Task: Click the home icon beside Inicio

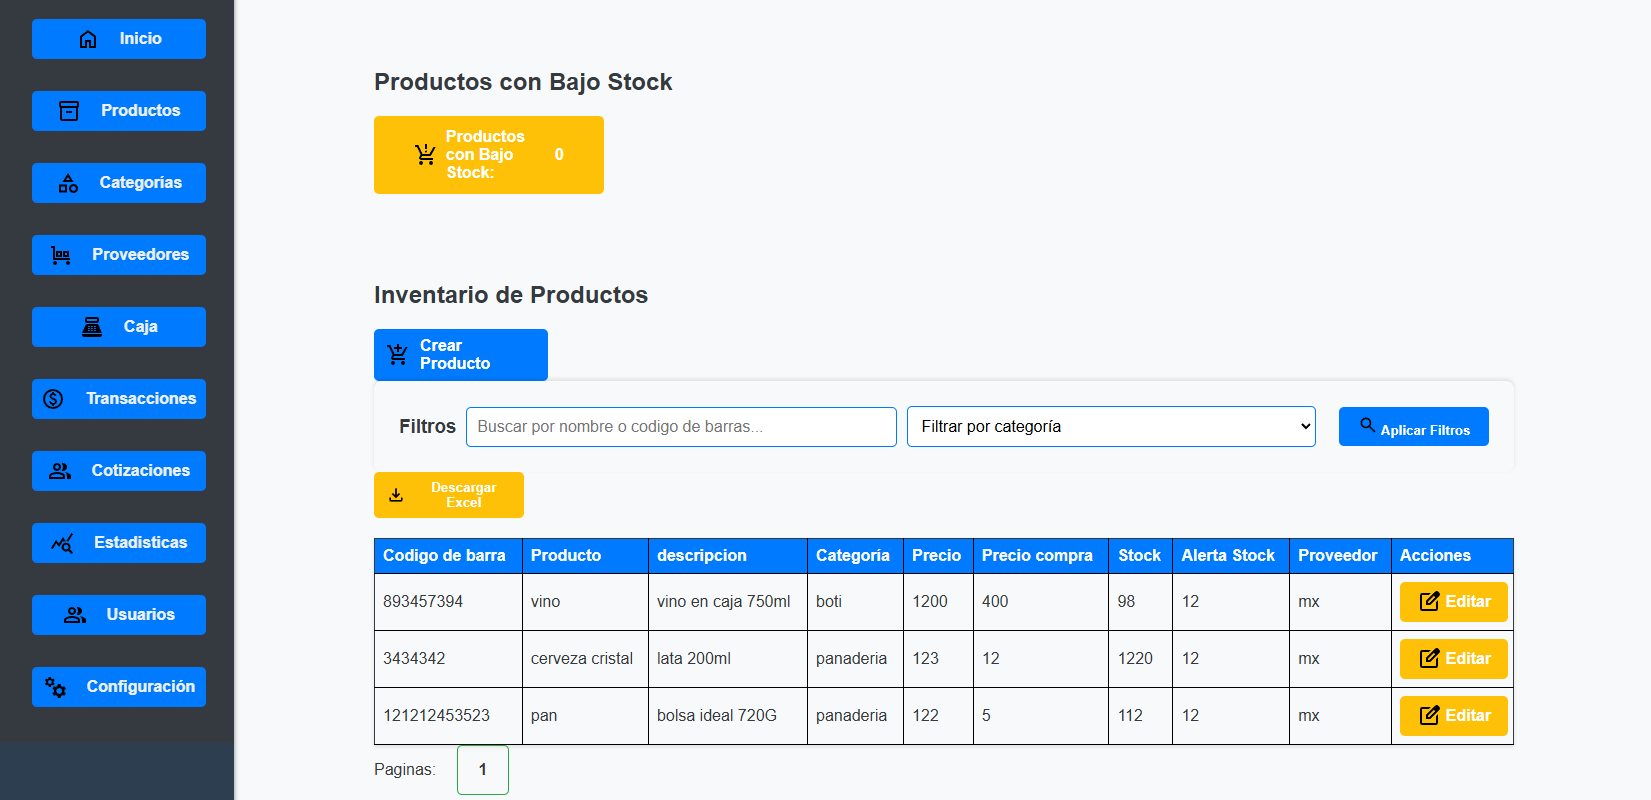Action: (88, 39)
